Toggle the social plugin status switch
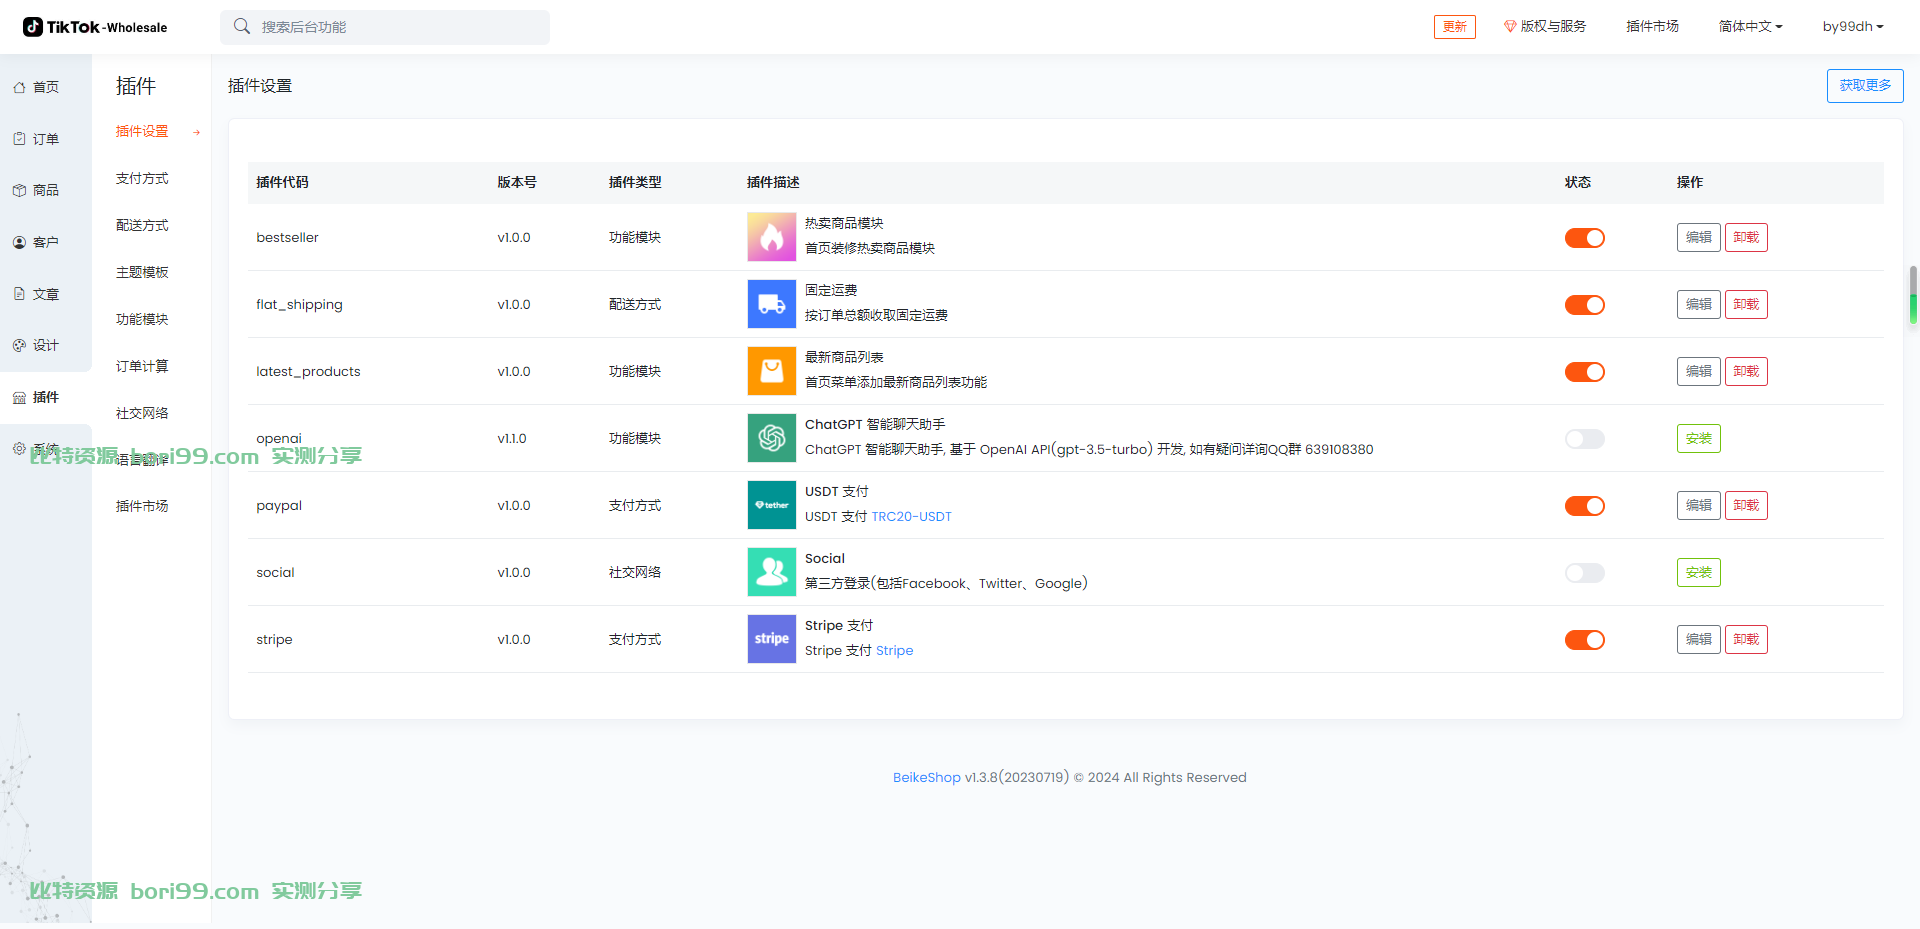1920x929 pixels. pyautogui.click(x=1585, y=573)
